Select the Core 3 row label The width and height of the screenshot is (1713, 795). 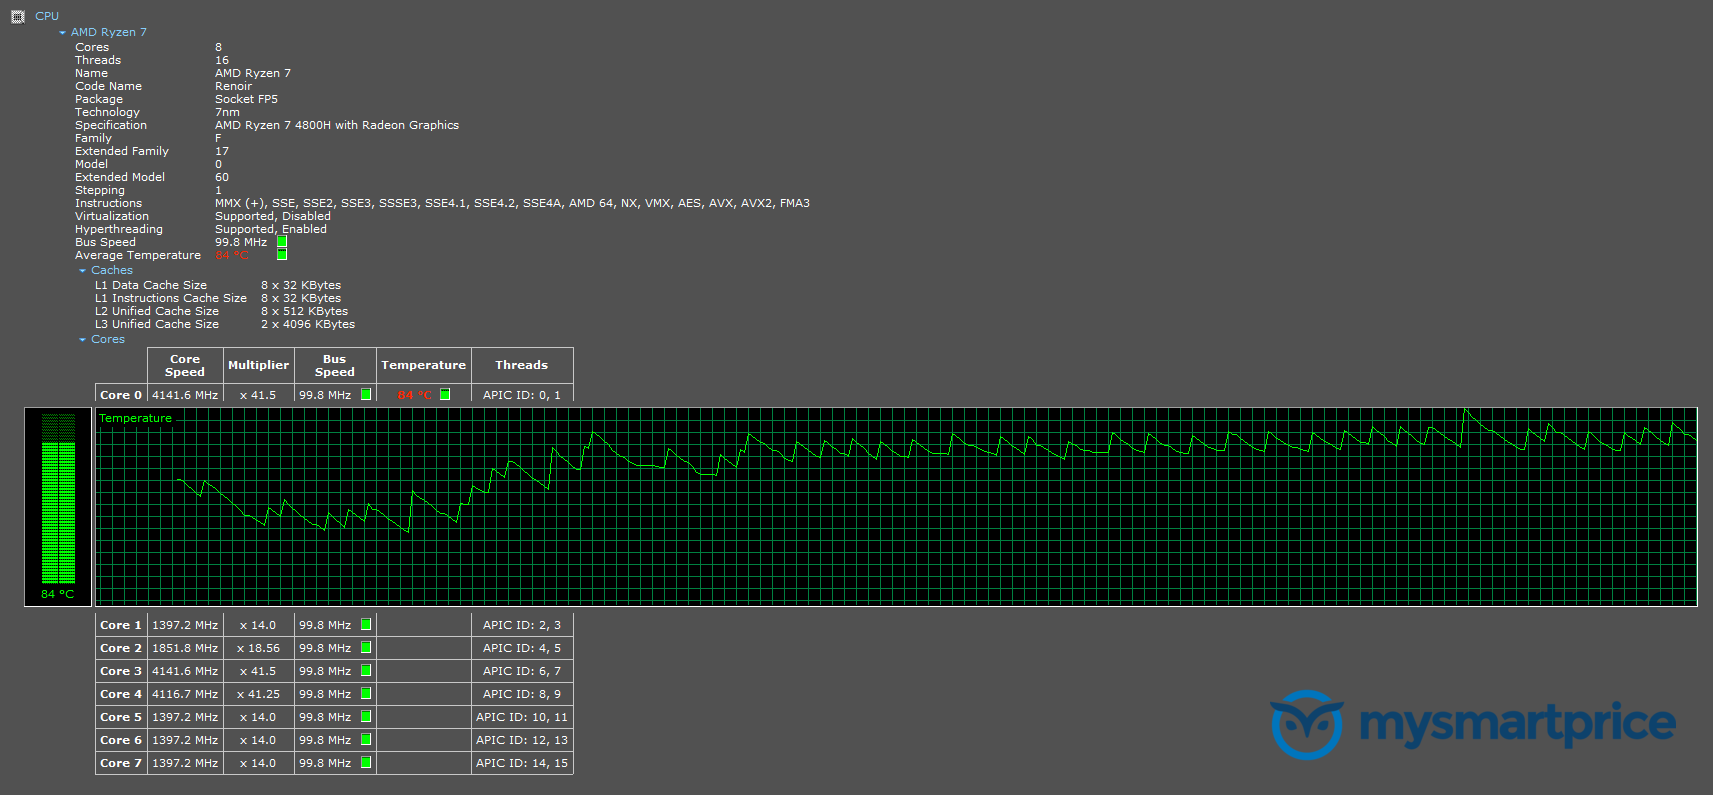coord(121,671)
